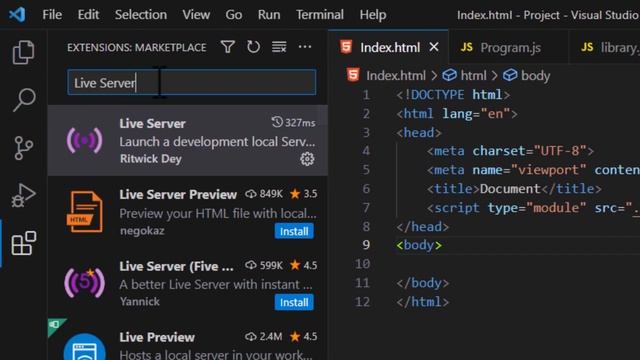Click the body symbol icon in breadcrumb
This screenshot has width=640, height=360.
point(510,75)
